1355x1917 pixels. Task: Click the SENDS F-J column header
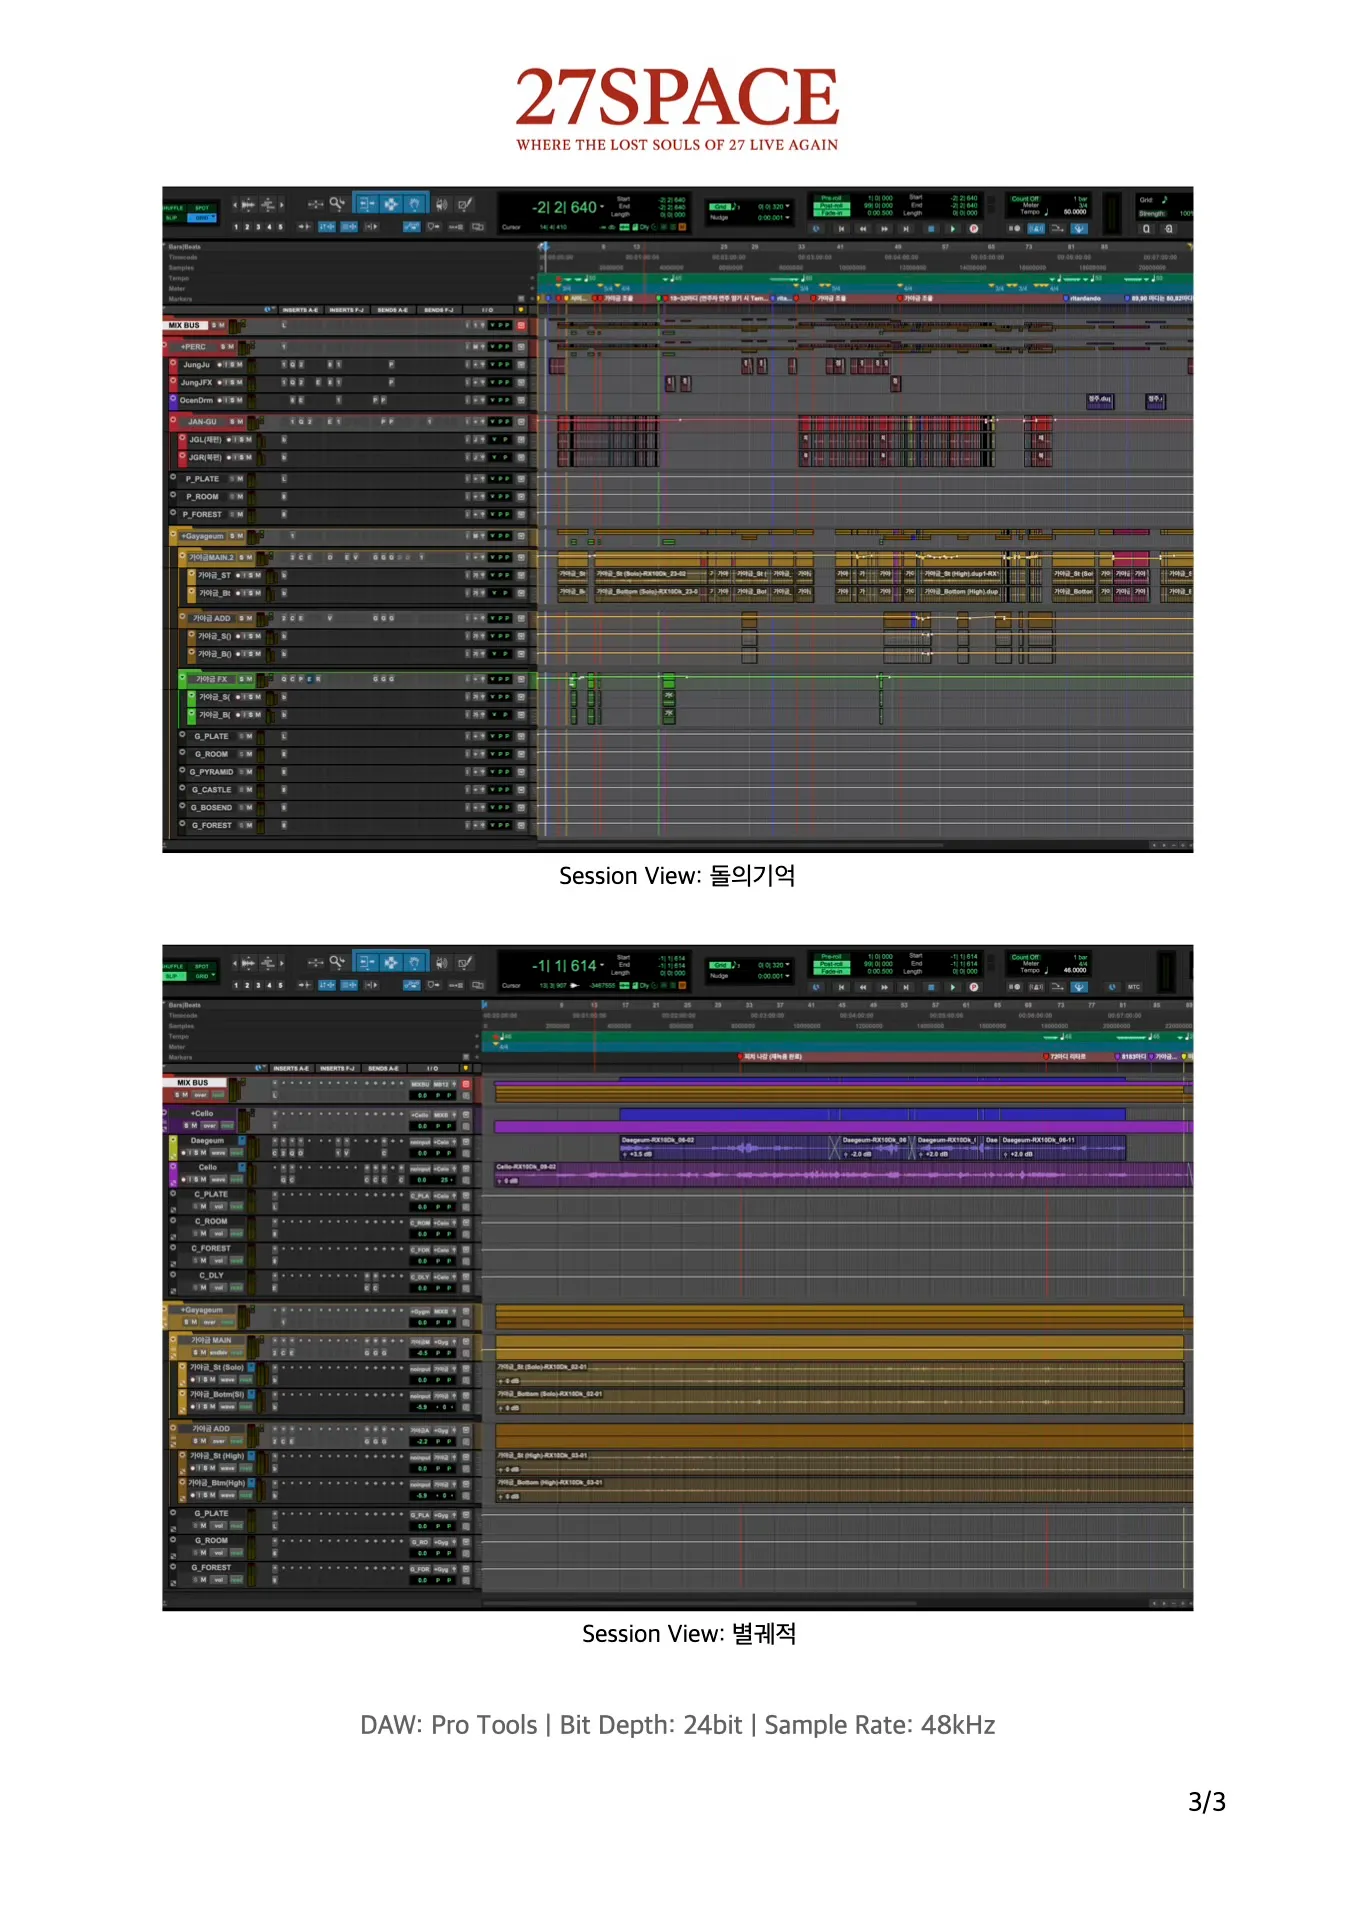click(x=438, y=310)
